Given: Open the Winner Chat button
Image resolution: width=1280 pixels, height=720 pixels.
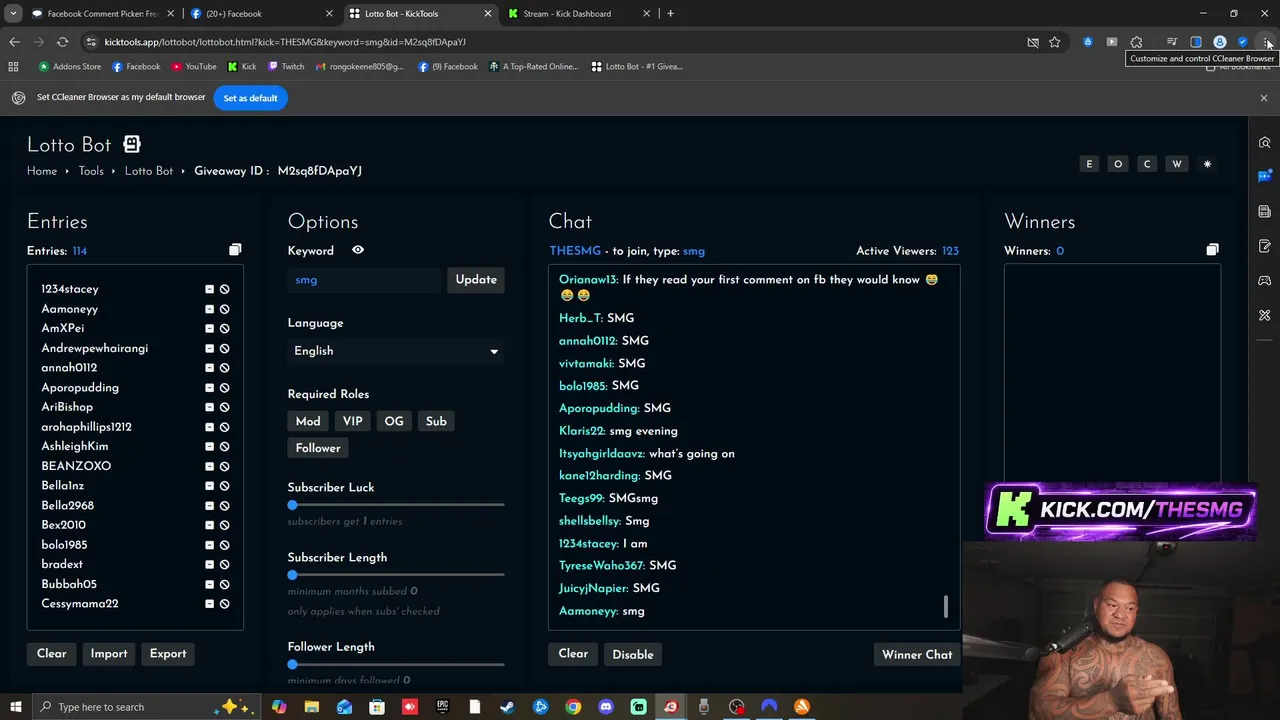Looking at the screenshot, I should coord(917,655).
